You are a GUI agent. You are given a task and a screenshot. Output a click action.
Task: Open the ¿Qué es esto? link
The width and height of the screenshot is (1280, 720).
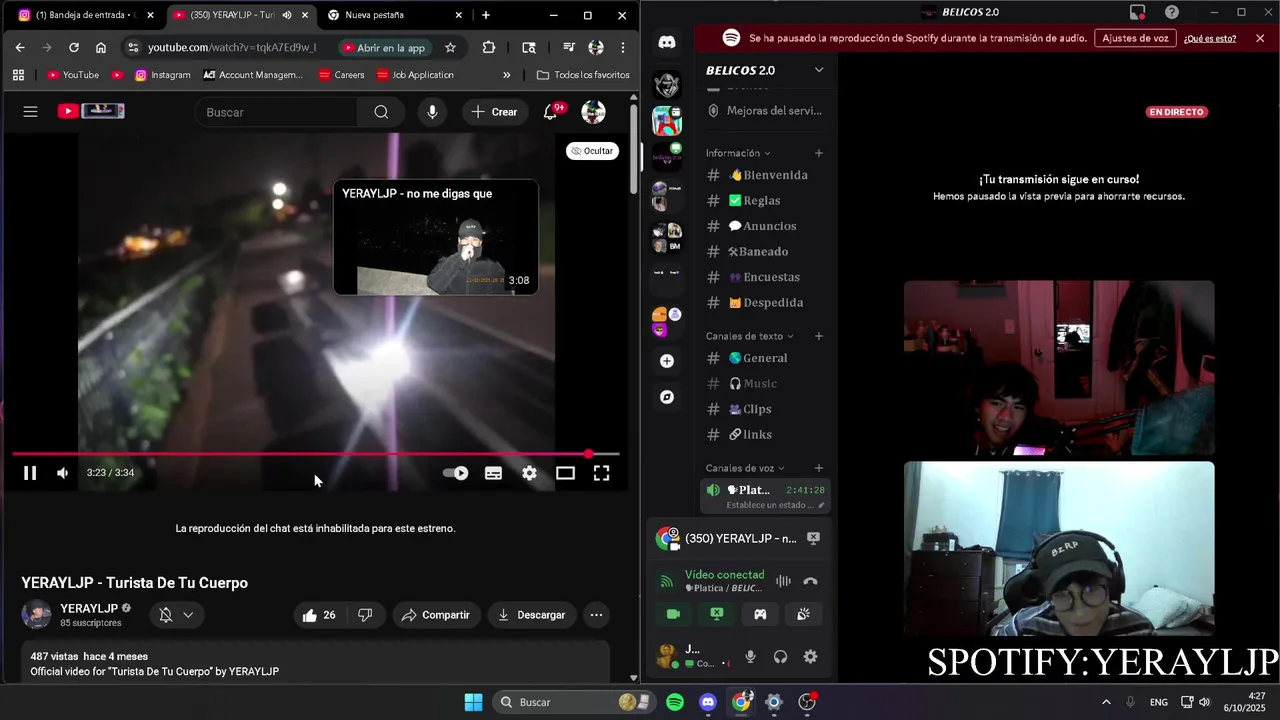pyautogui.click(x=1210, y=38)
